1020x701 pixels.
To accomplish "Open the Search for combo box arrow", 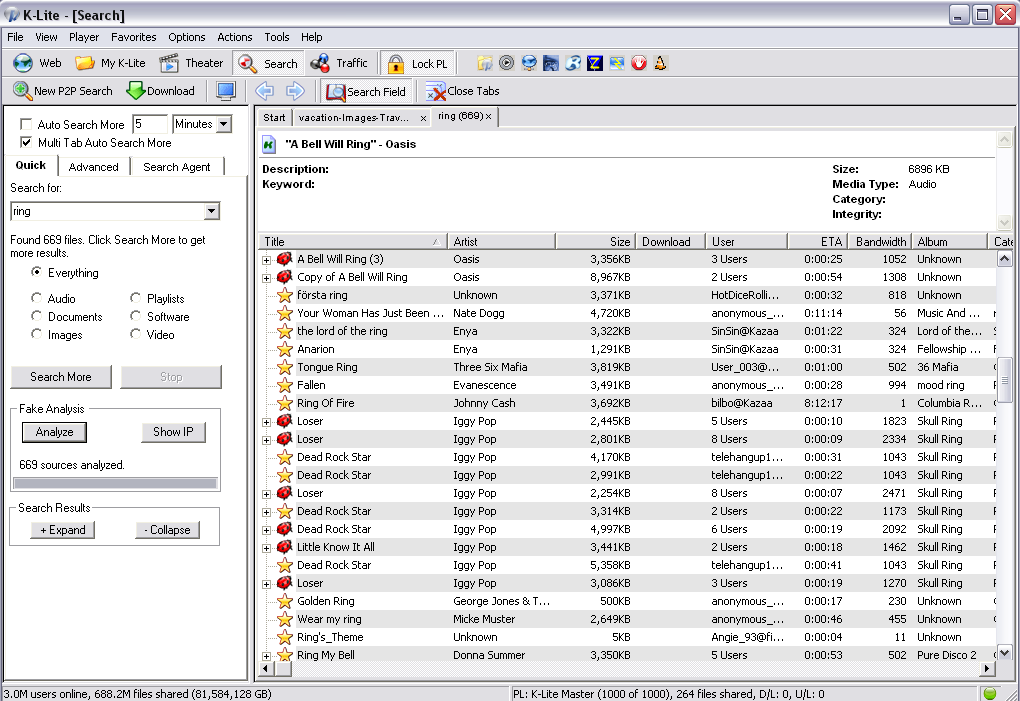I will tap(211, 211).
